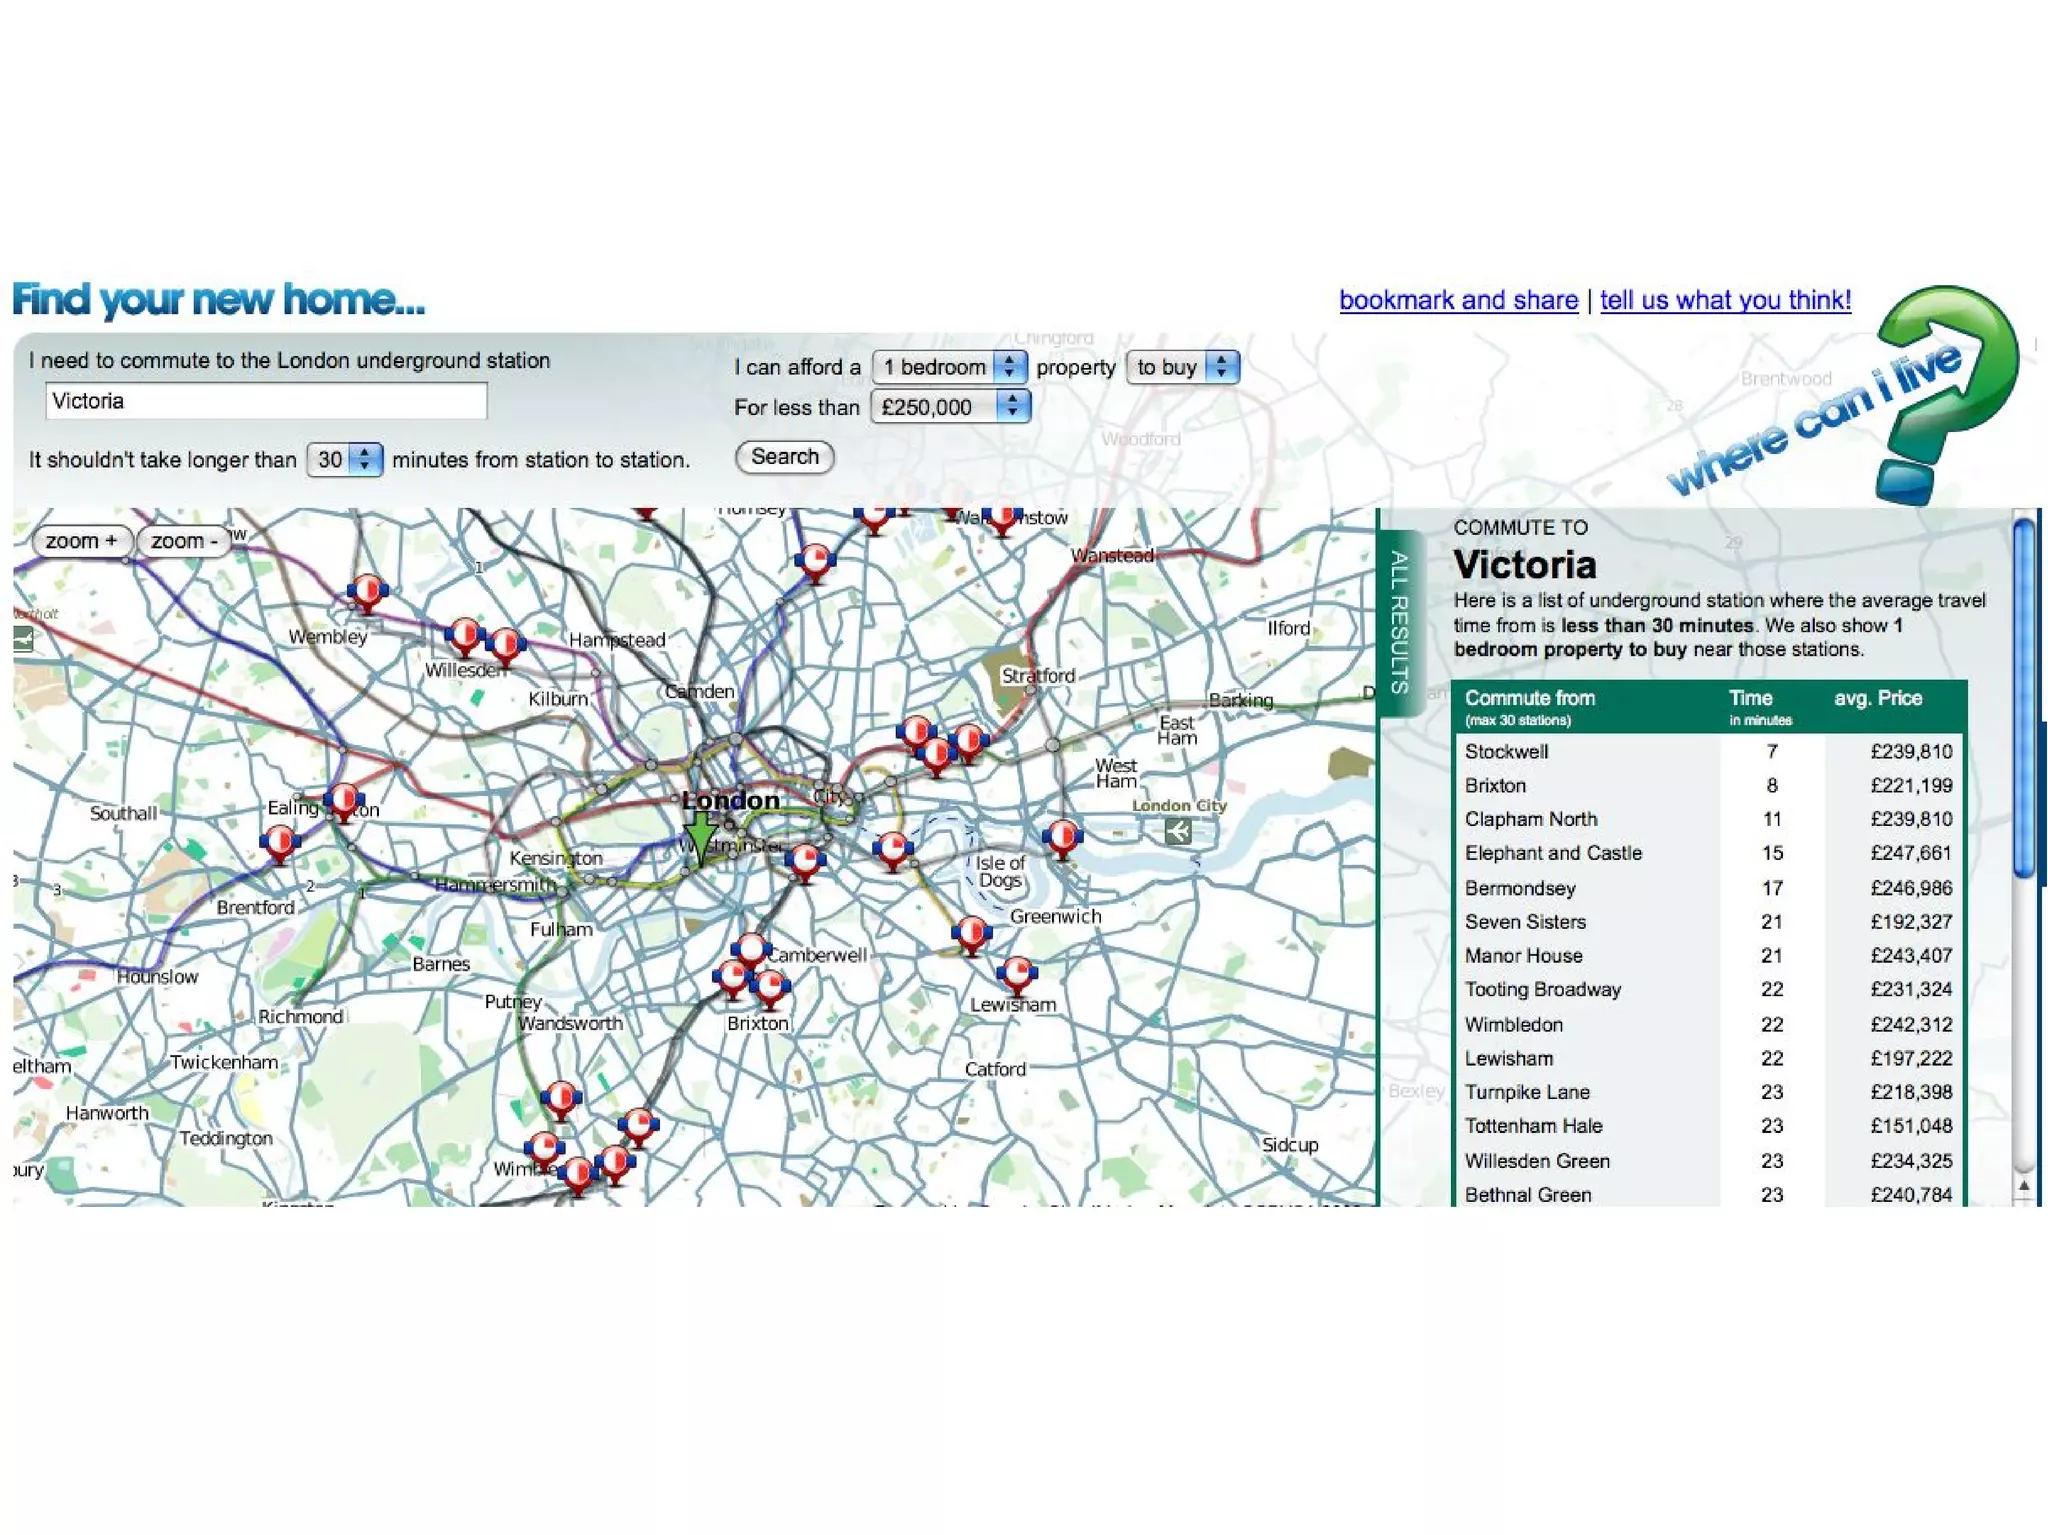Image resolution: width=2048 pixels, height=1535 pixels.
Task: Click the zoom - map button
Action: (x=184, y=541)
